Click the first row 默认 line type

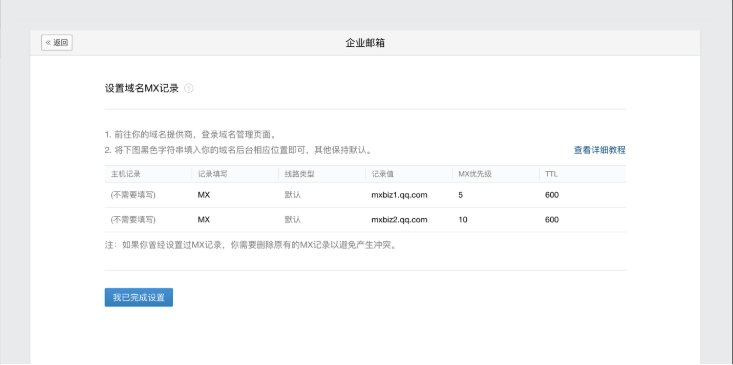[x=292, y=195]
